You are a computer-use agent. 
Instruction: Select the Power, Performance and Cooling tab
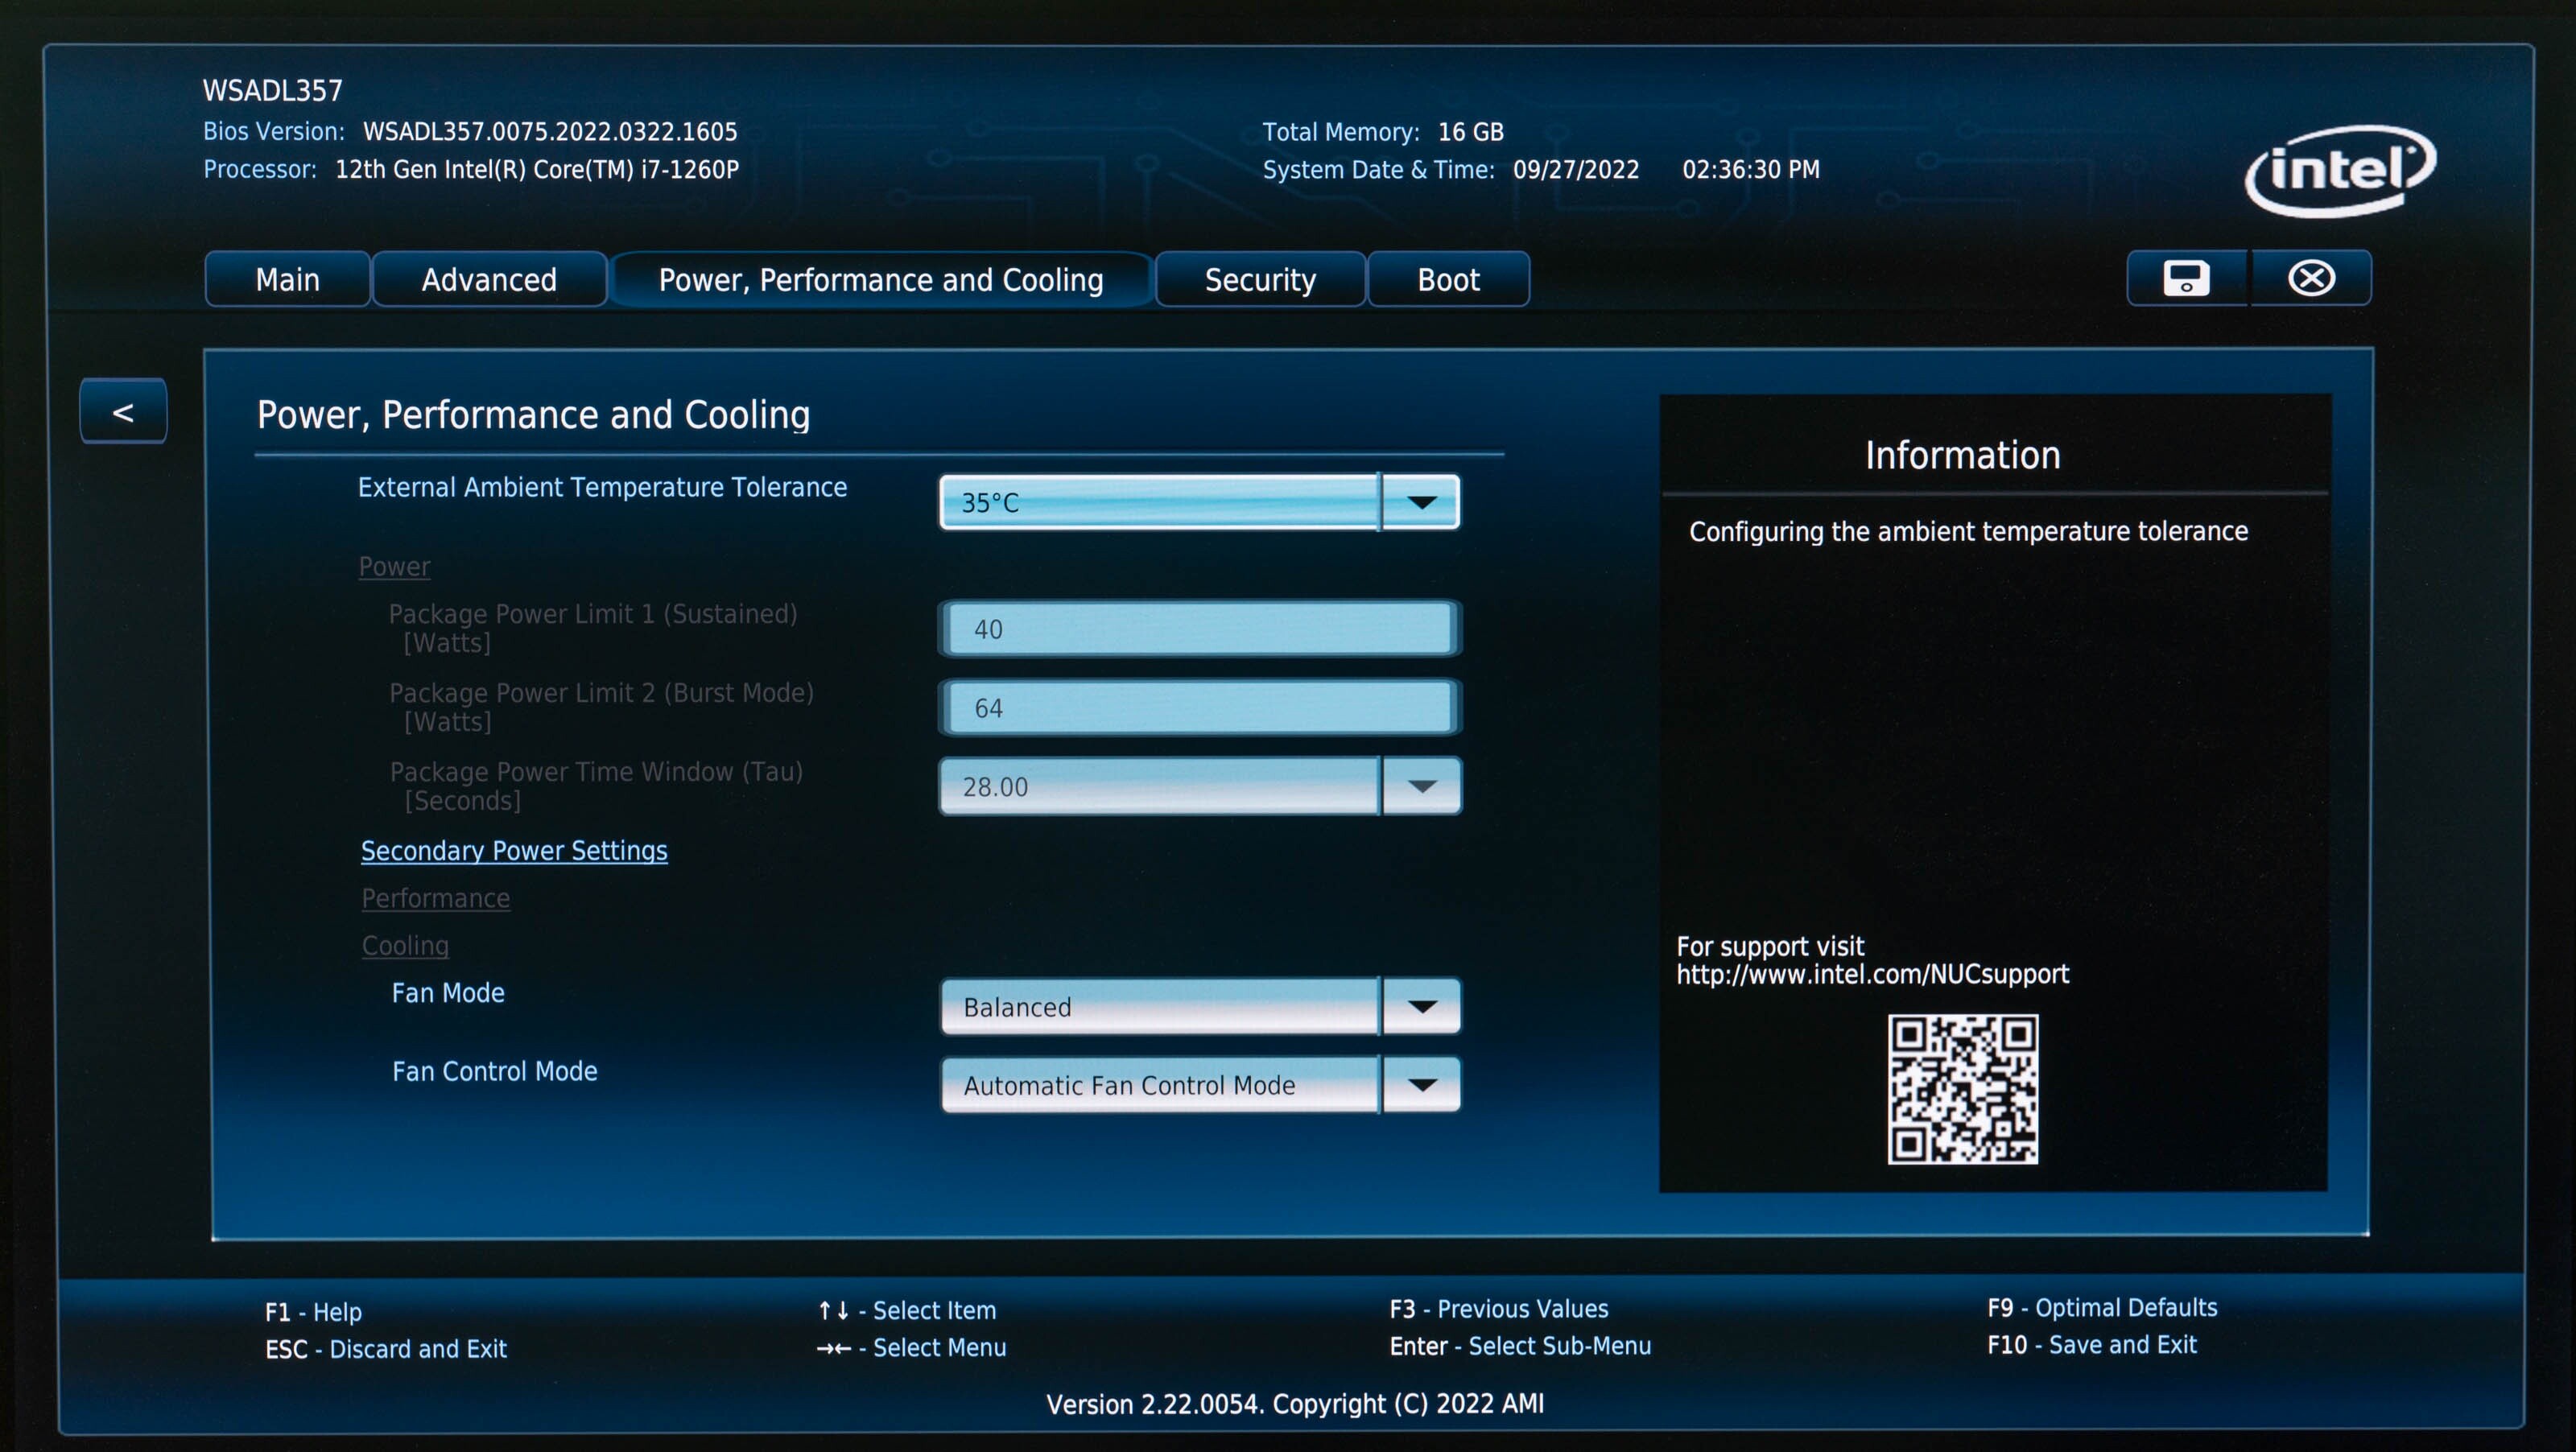(x=881, y=280)
